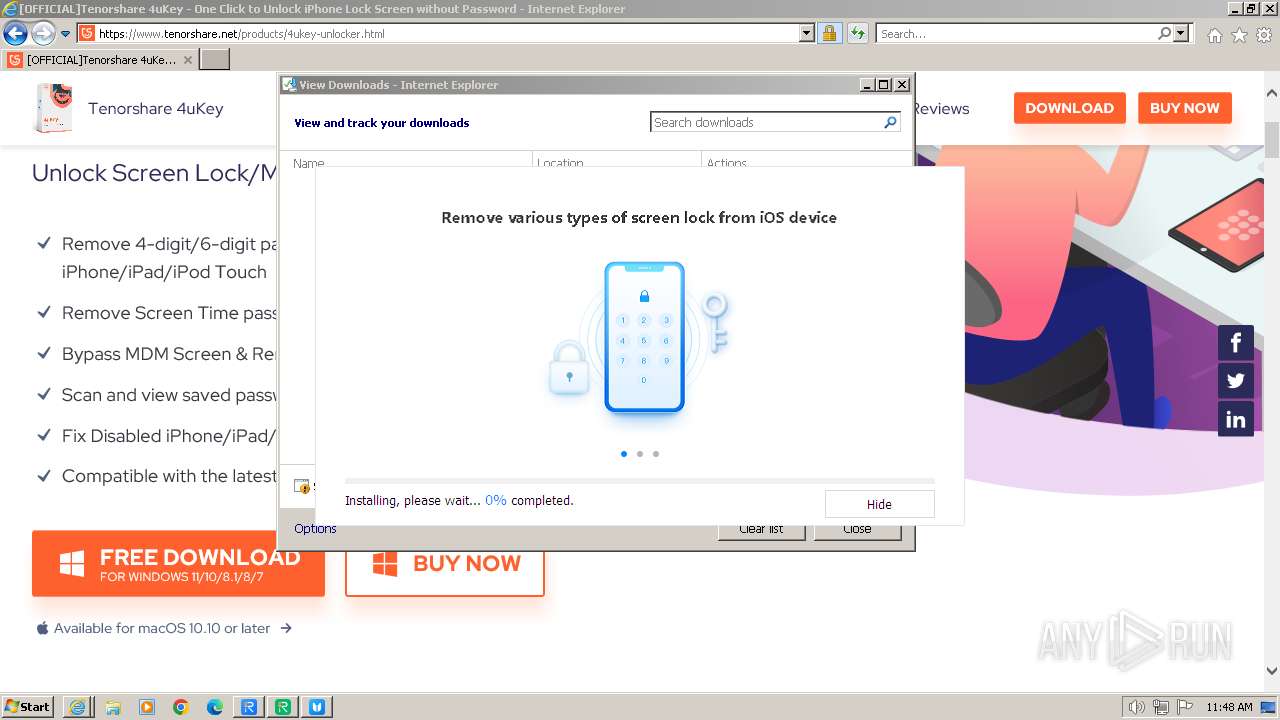Select the first carousel dot in installer
Screen dimensions: 1280x720
(624, 454)
